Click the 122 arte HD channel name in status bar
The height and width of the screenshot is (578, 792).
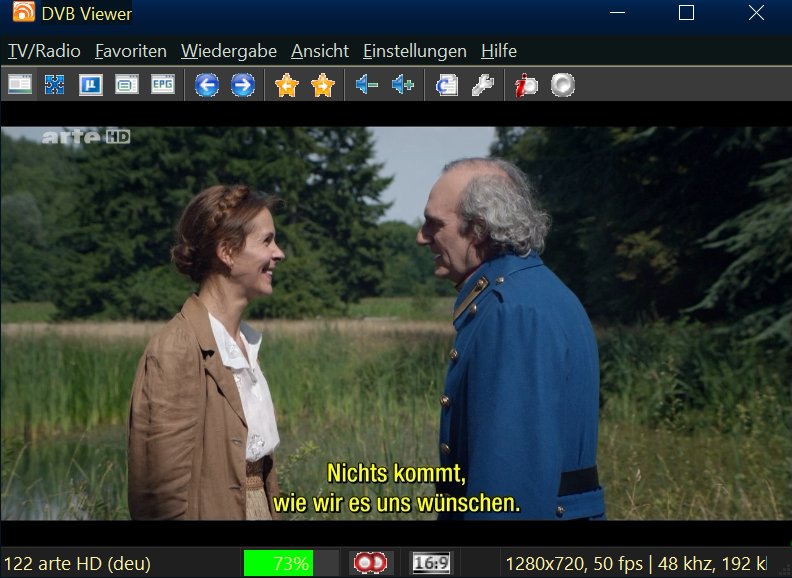pyautogui.click(x=78, y=563)
